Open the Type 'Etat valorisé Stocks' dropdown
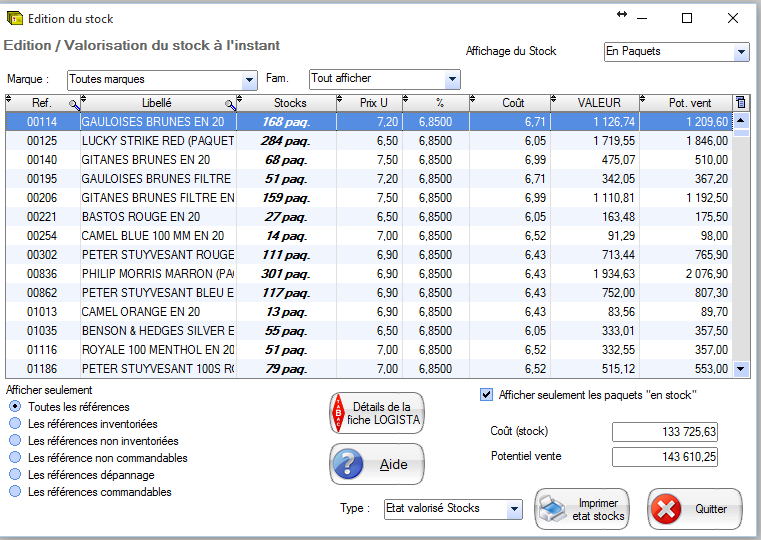The height and width of the screenshot is (540, 761). pyautogui.click(x=514, y=510)
